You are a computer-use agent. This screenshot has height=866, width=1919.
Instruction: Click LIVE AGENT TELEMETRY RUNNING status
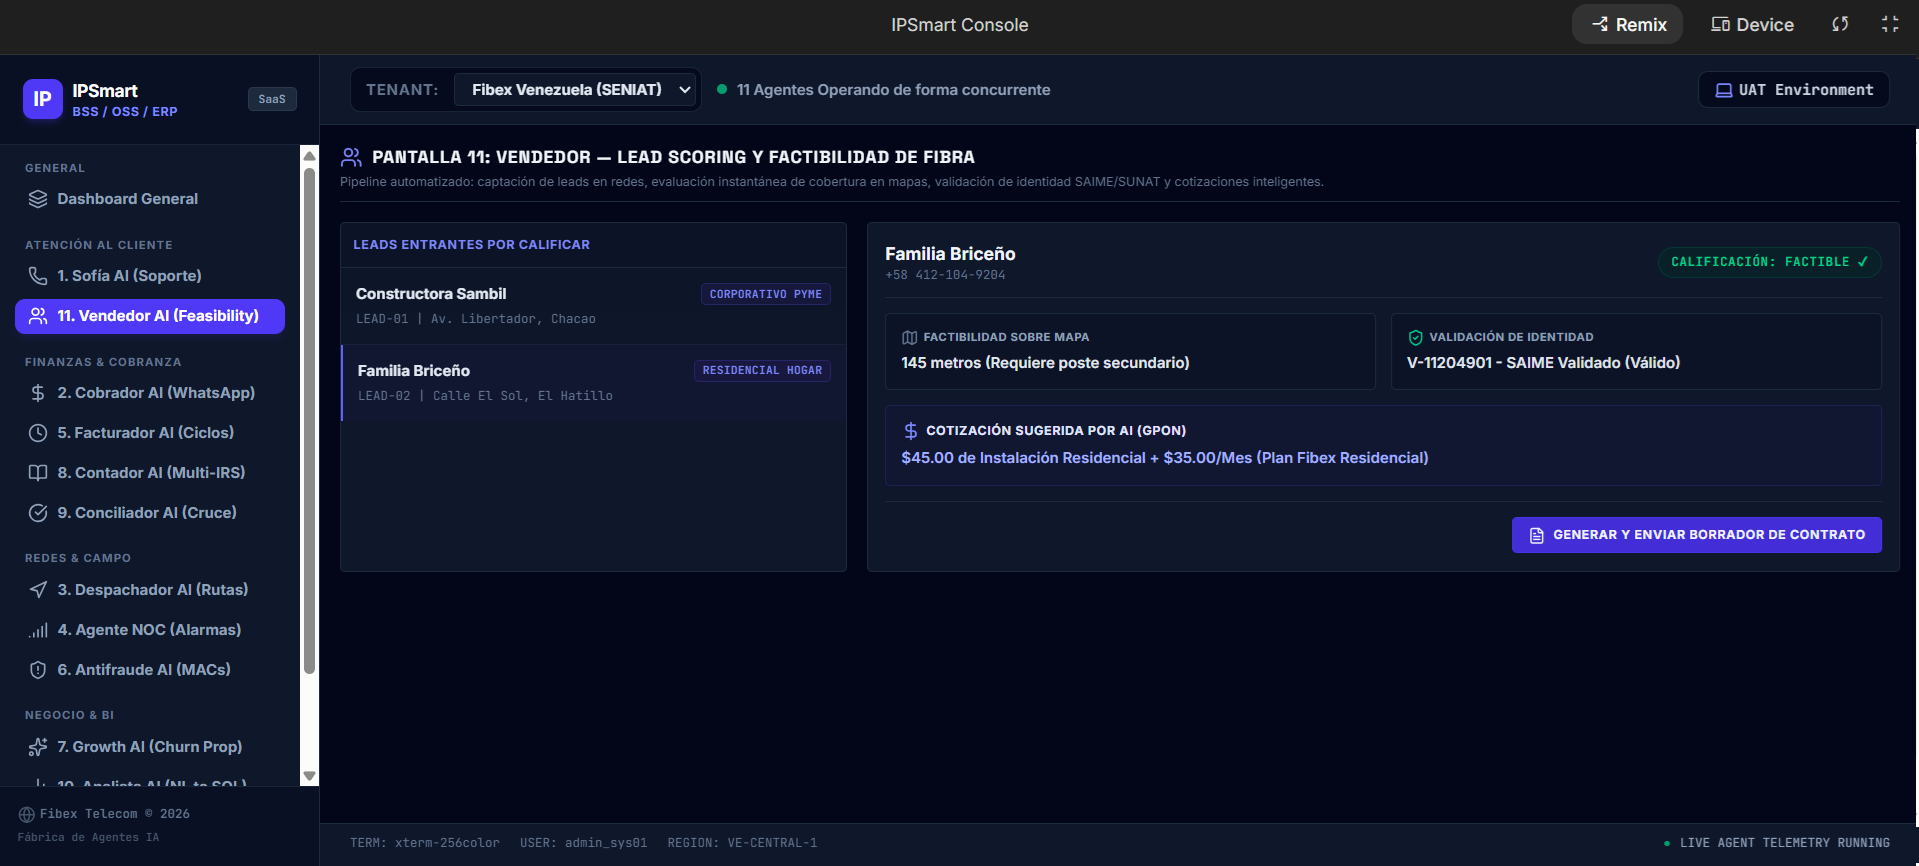click(x=1776, y=843)
